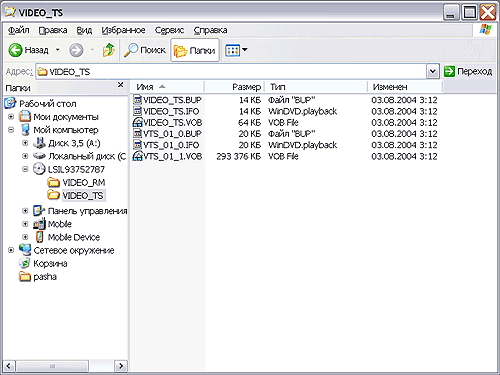Click the Мои документы folder icon

pyautogui.click(x=25, y=116)
